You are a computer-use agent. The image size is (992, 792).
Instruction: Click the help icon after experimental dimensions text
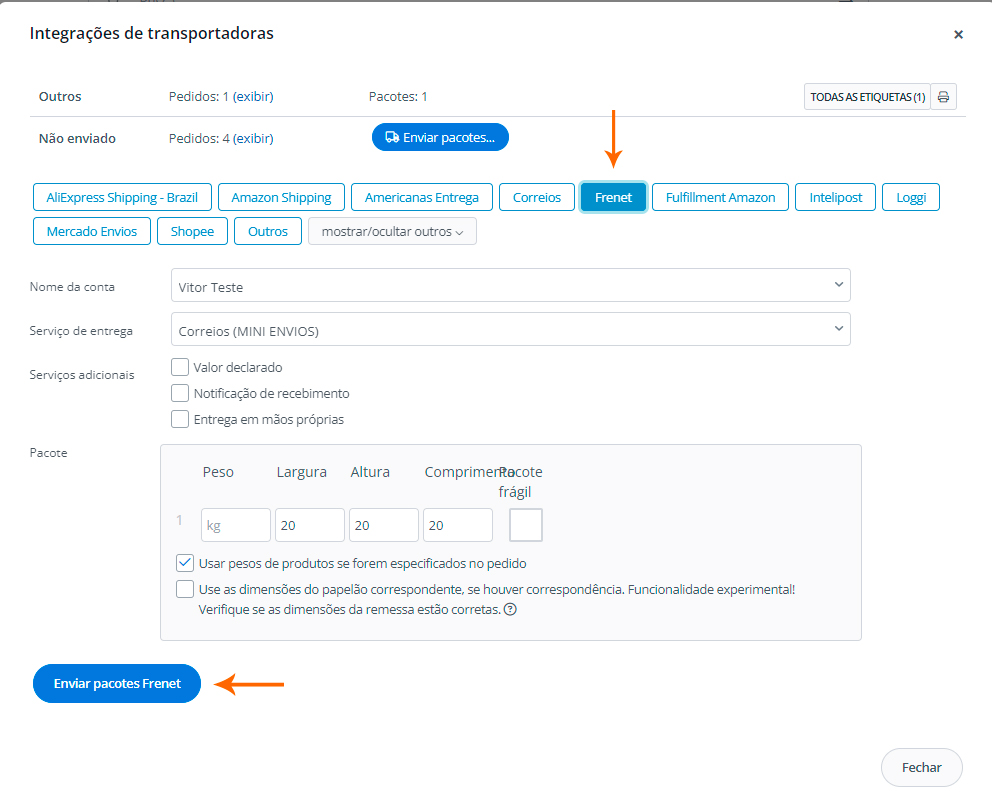510,609
